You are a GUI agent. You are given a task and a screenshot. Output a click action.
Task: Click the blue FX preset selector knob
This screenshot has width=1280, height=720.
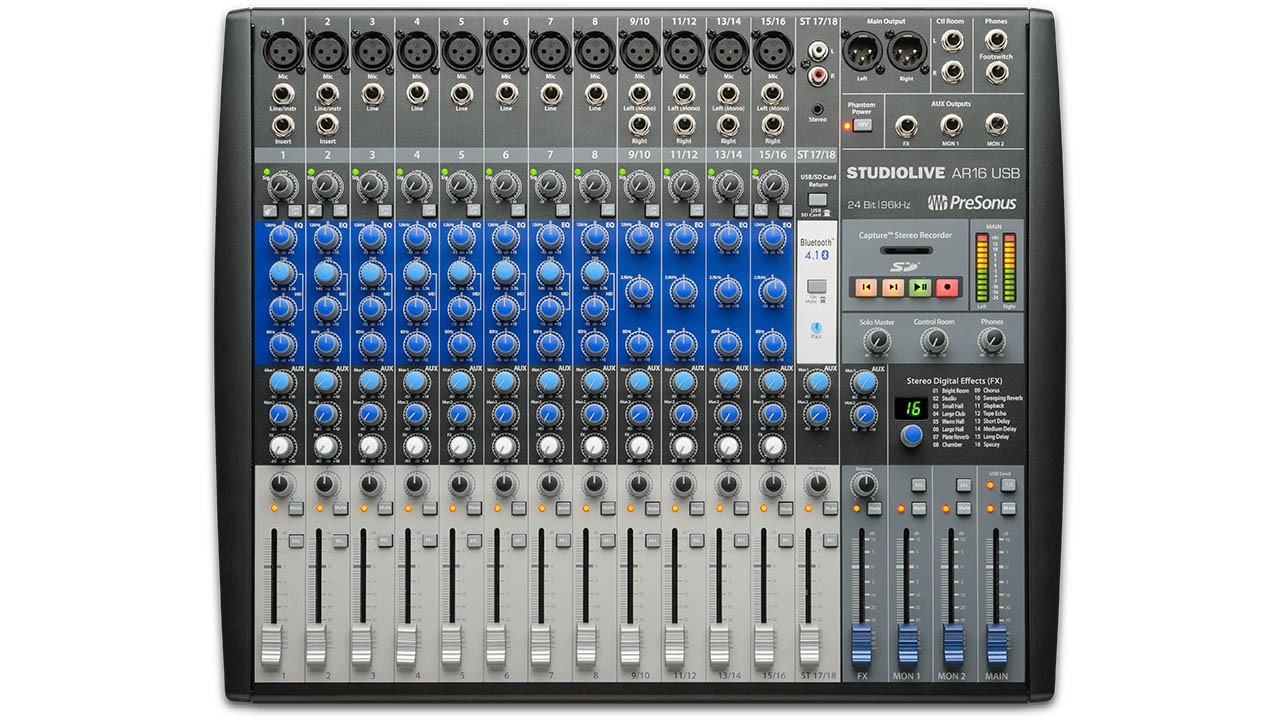coord(911,435)
